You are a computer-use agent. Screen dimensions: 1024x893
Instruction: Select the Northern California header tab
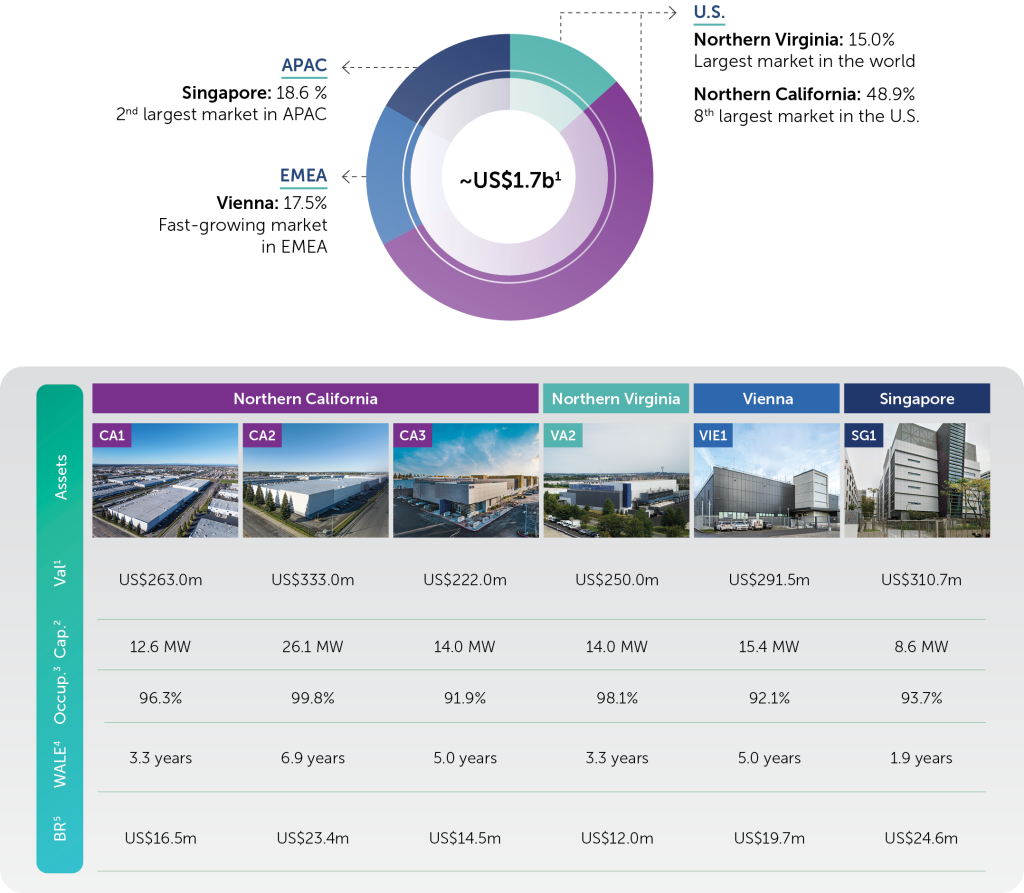(315, 398)
